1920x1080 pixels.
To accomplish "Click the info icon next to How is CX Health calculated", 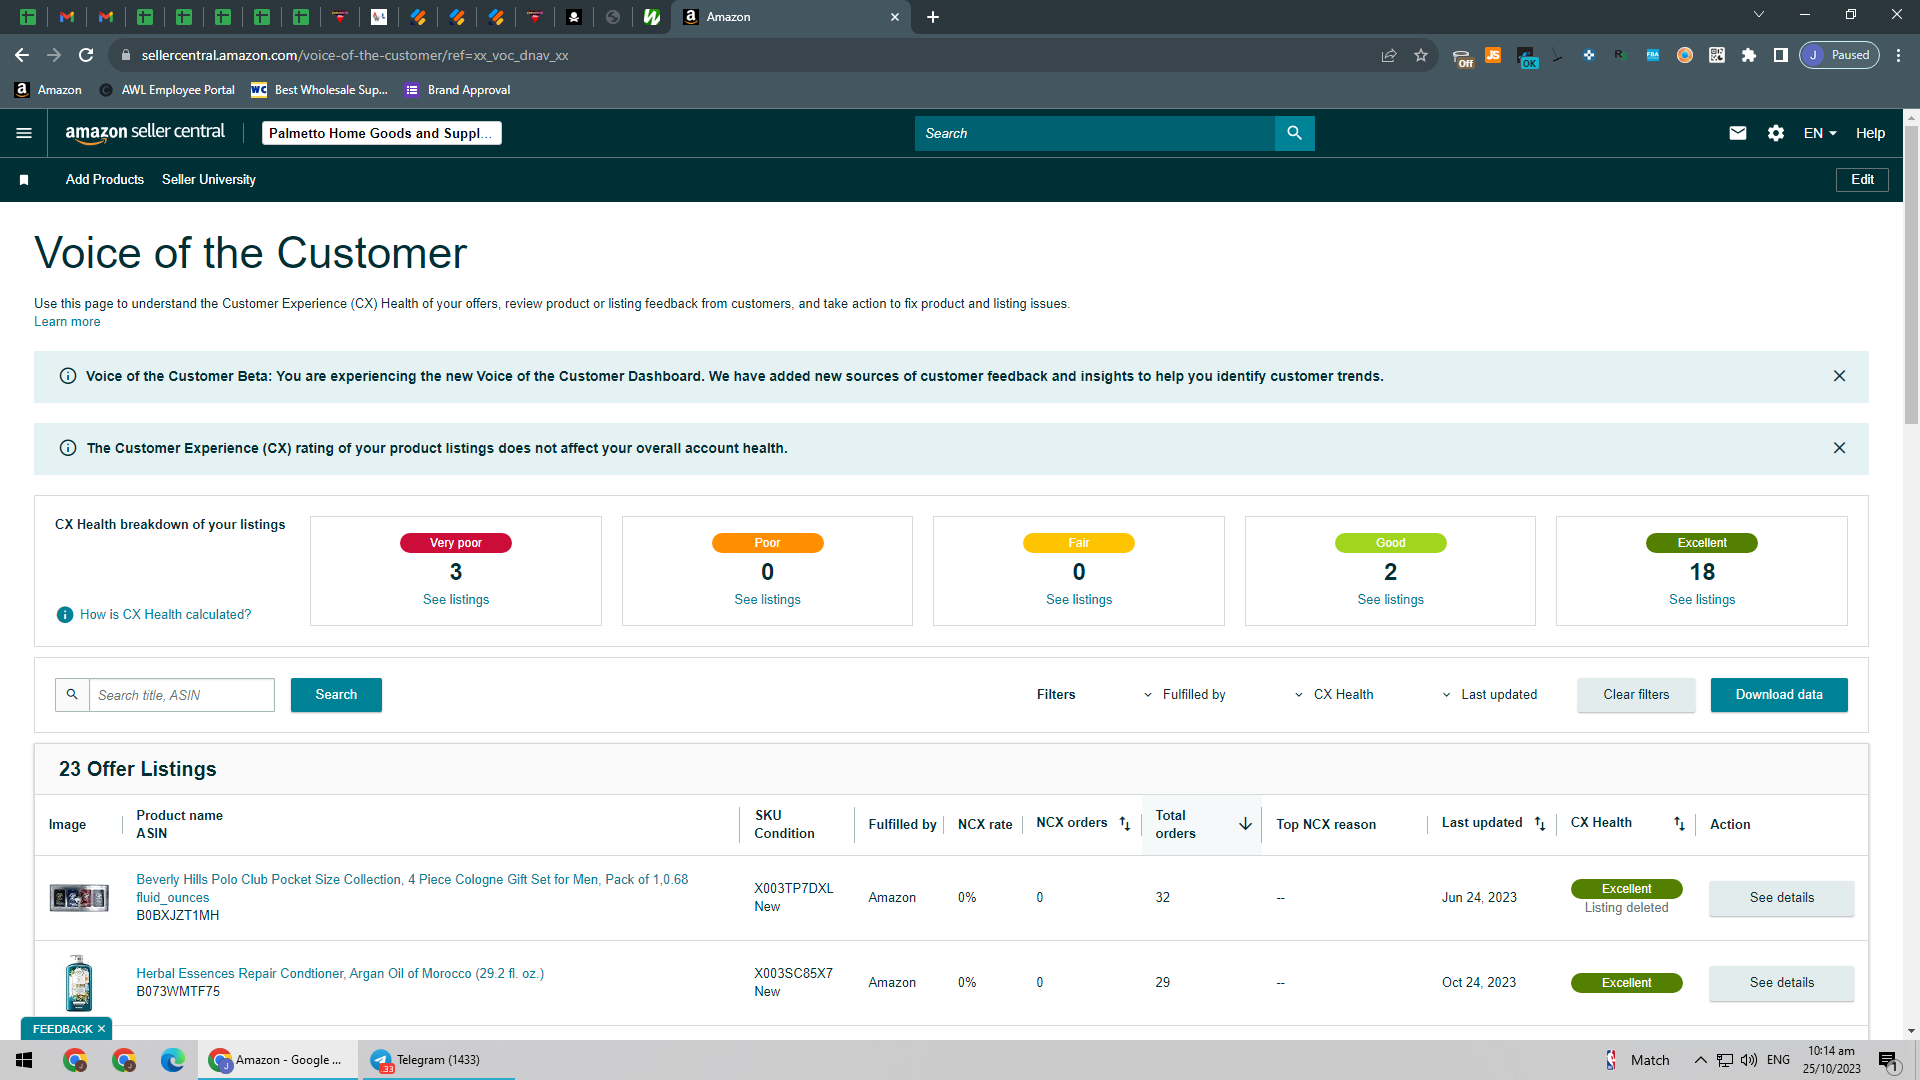I will [65, 615].
